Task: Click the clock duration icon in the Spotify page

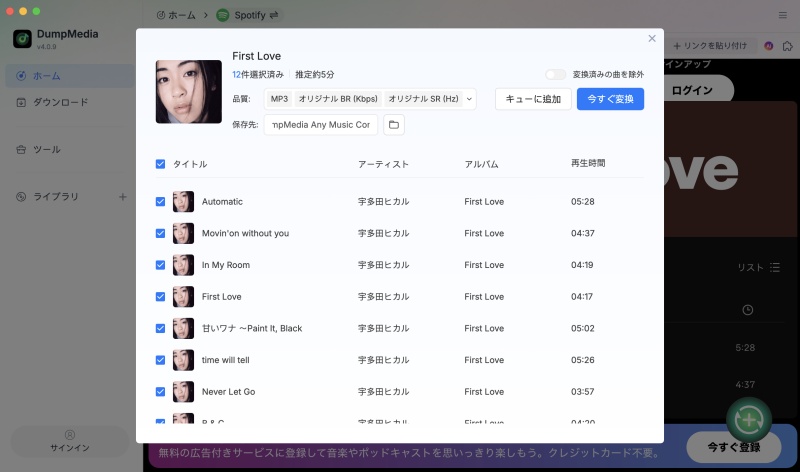Action: 747,310
